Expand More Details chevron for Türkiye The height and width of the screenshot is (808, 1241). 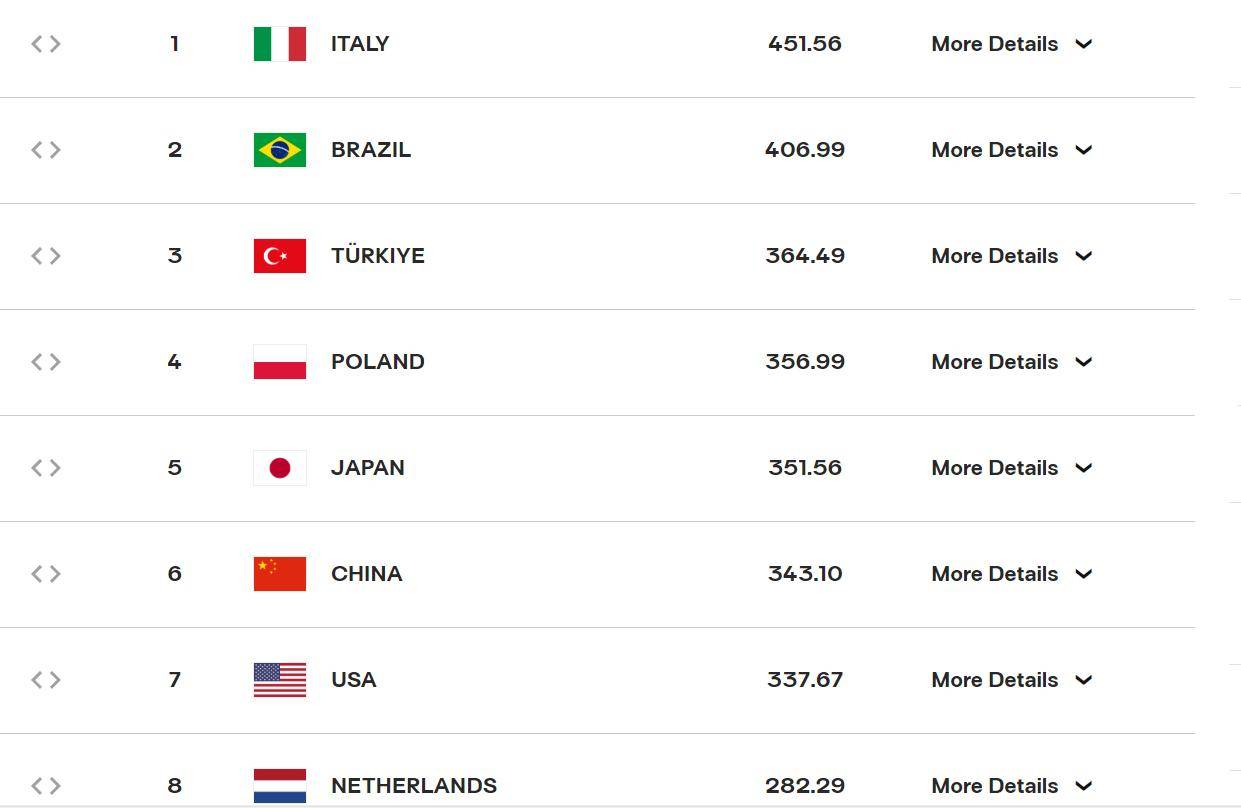tap(1084, 256)
